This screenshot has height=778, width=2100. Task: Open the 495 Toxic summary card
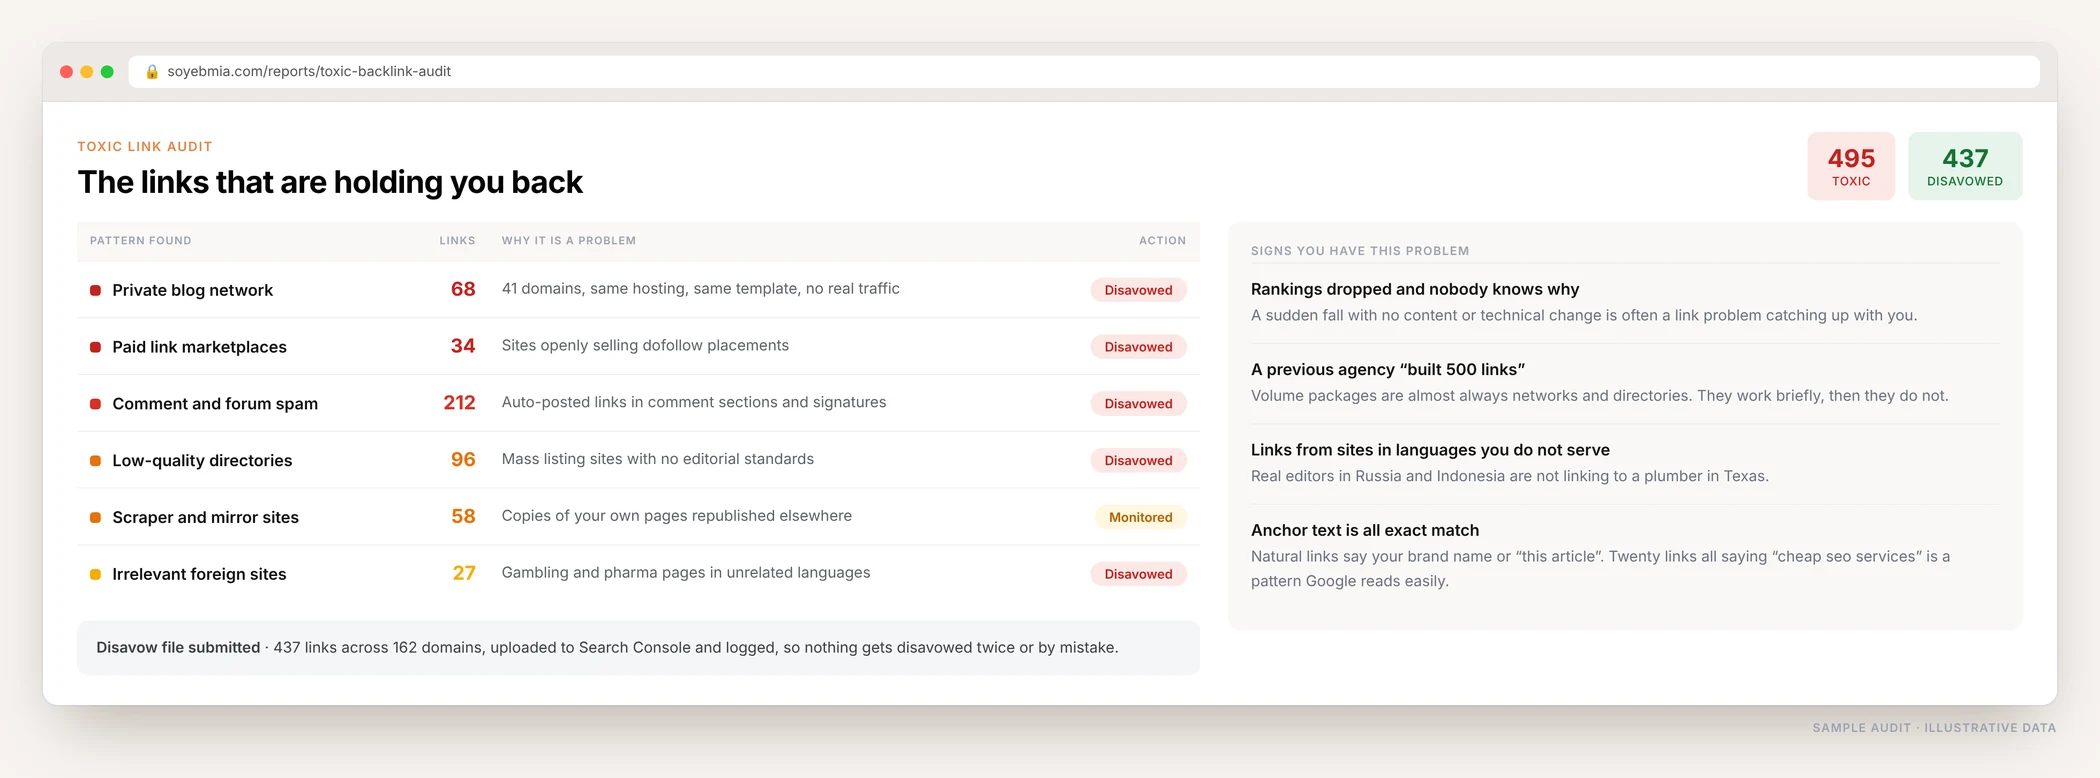[x=1851, y=166]
